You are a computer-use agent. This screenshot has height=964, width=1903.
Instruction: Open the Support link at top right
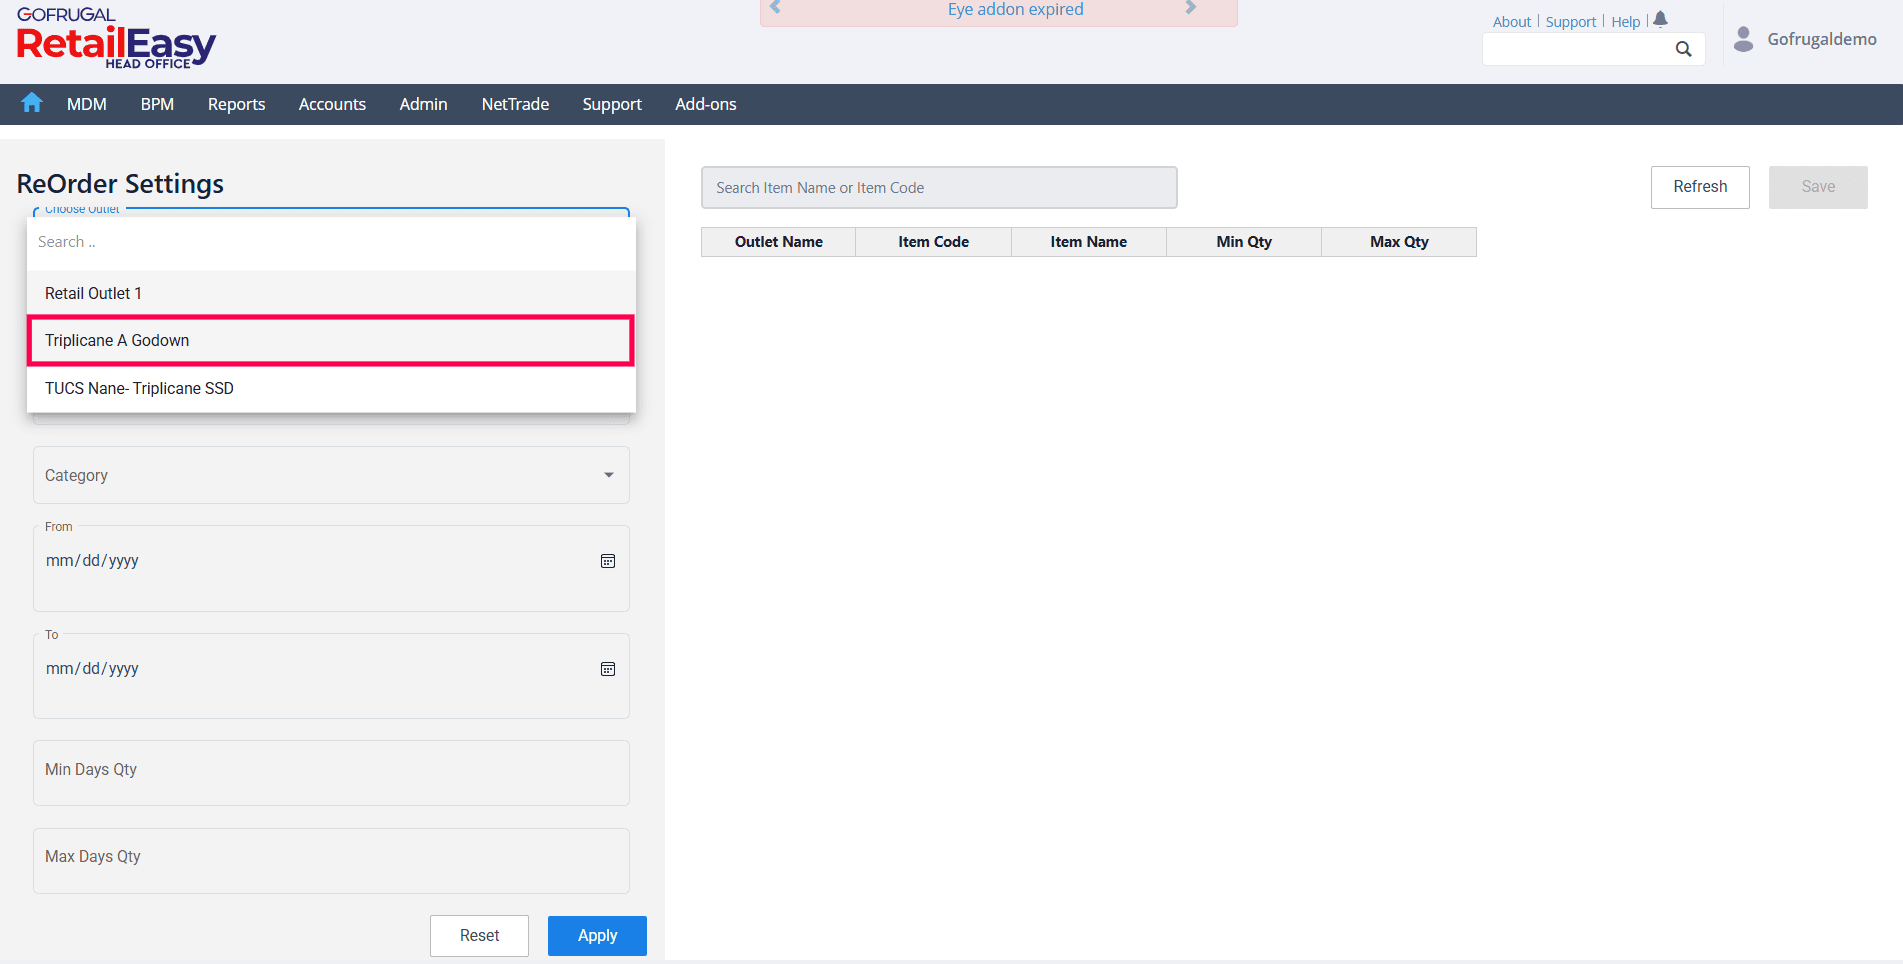[1571, 22]
